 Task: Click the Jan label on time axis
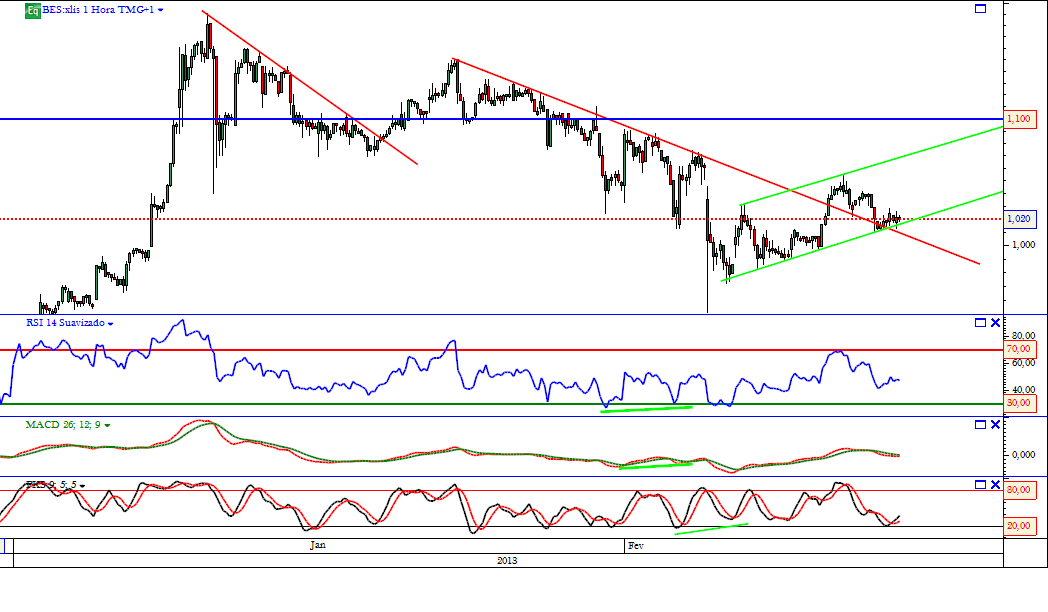pos(318,546)
